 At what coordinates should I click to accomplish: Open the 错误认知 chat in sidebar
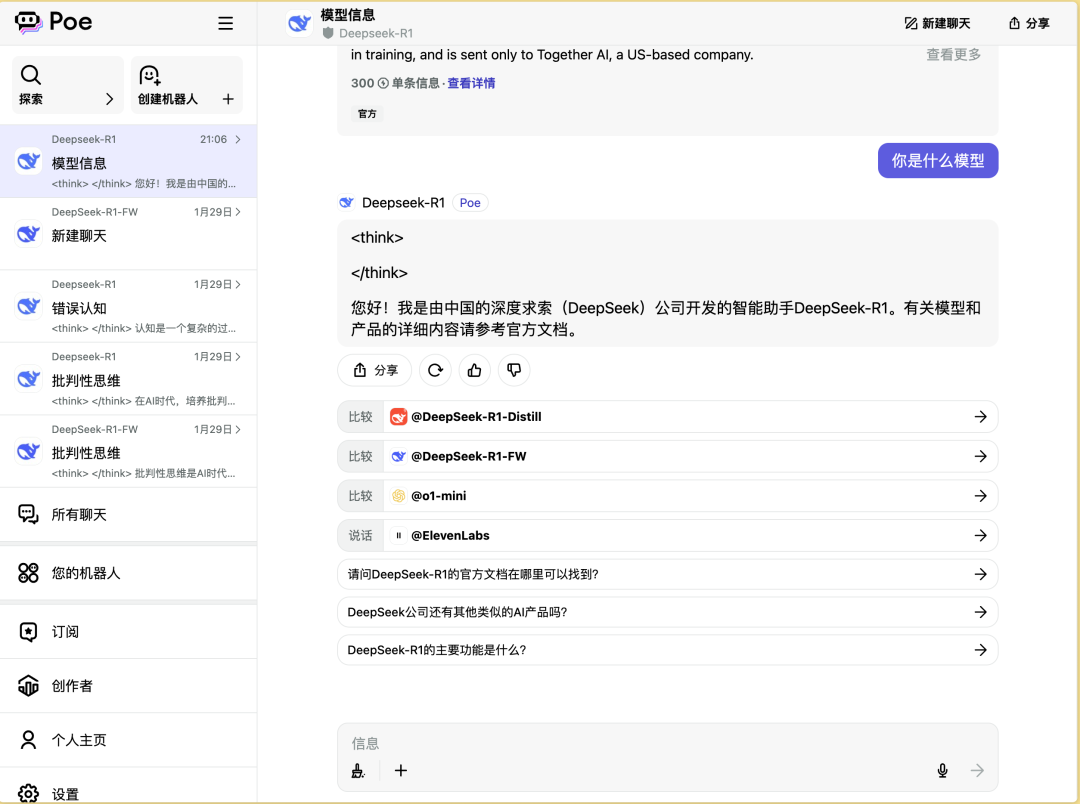coord(129,306)
